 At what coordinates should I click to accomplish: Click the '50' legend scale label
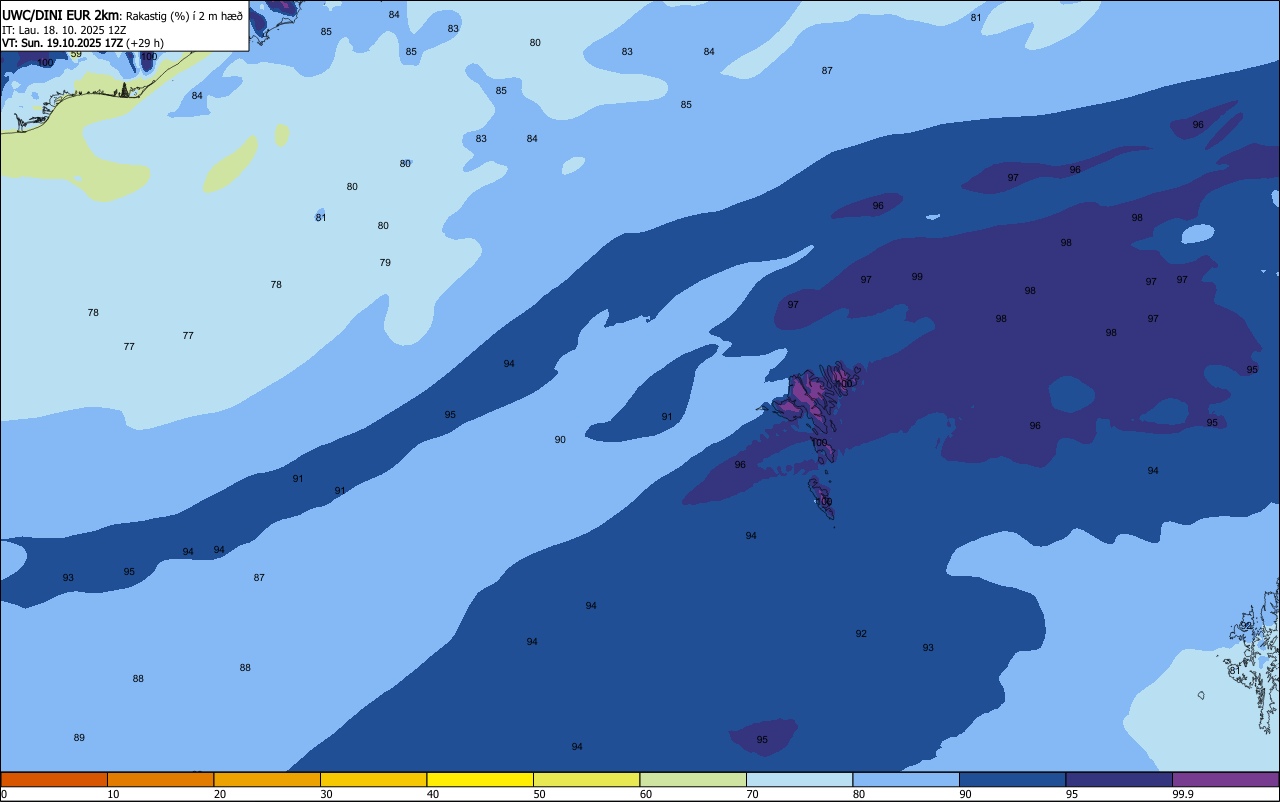[539, 794]
